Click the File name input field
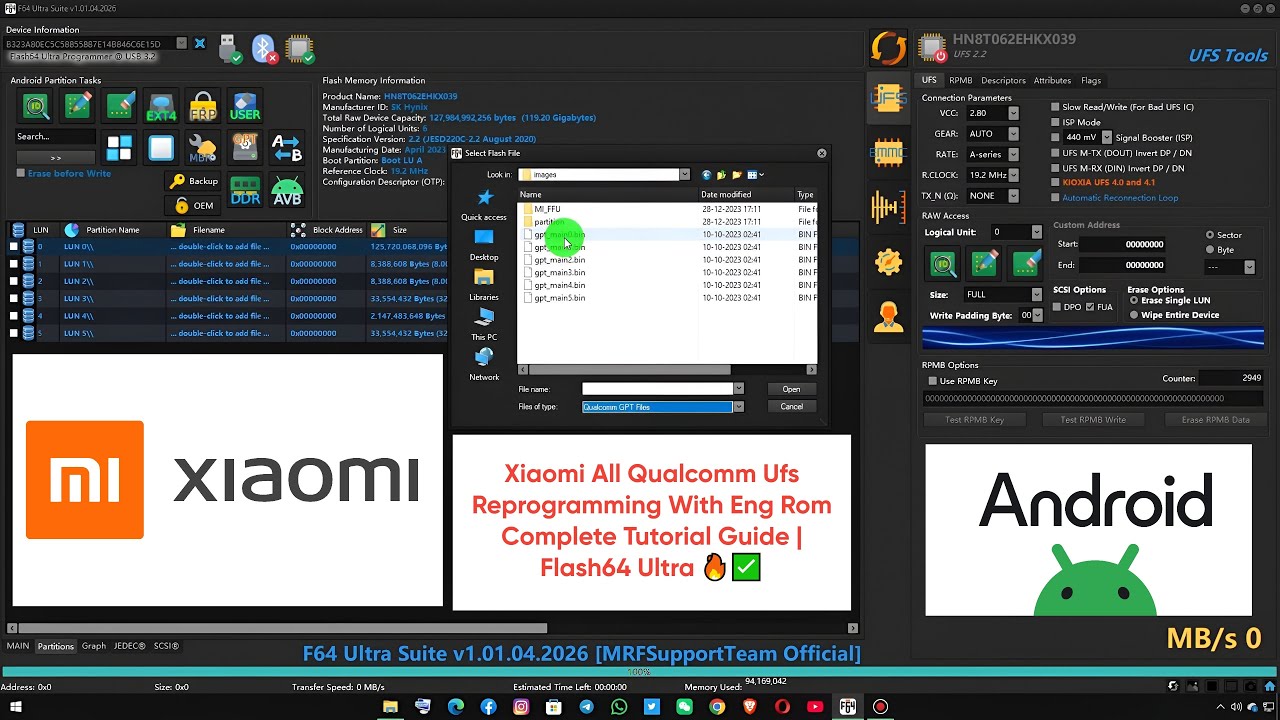This screenshot has width=1280, height=720. [657, 389]
